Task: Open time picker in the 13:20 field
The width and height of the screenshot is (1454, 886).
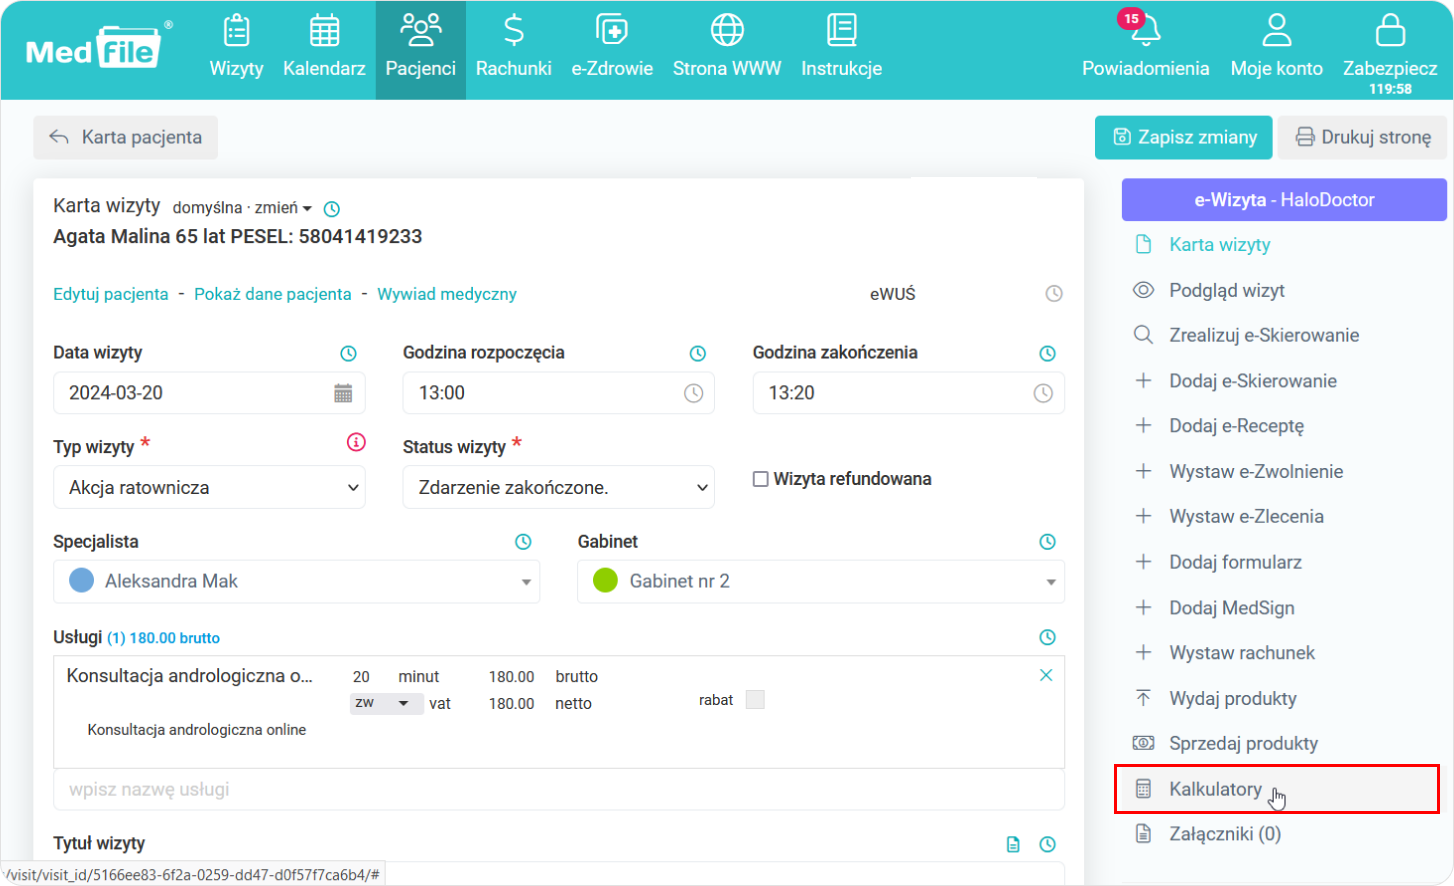Action: click(1043, 393)
